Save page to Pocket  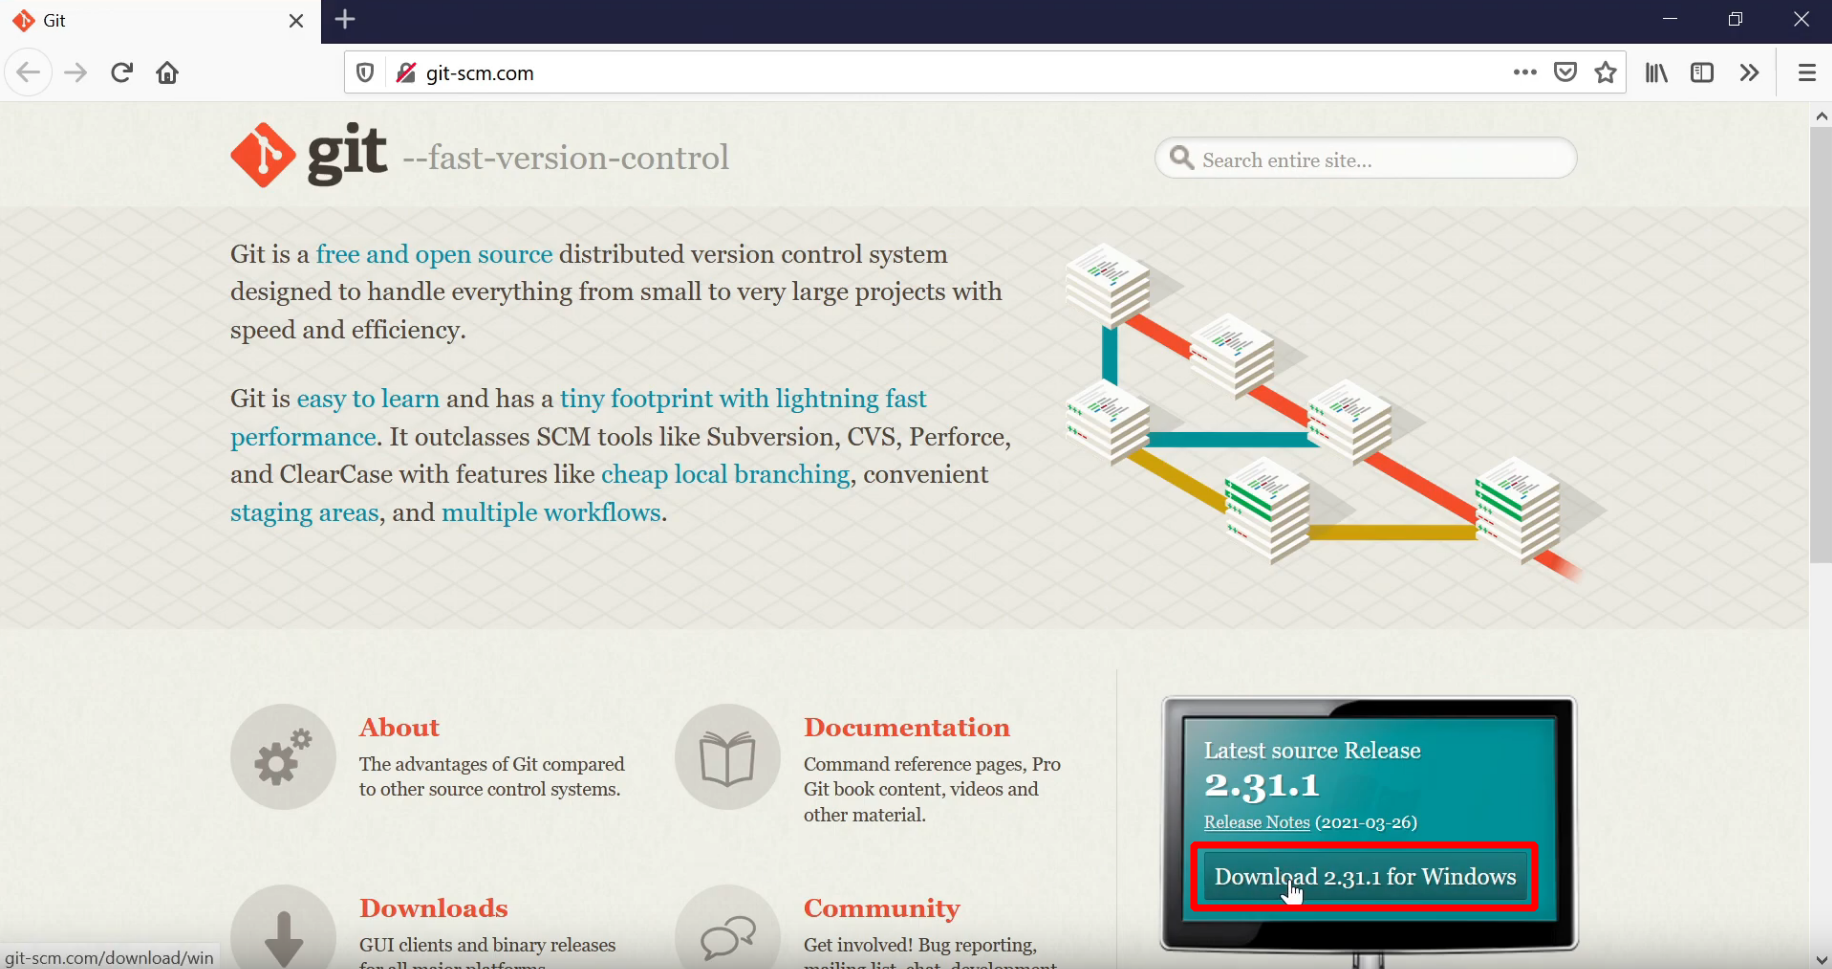click(x=1565, y=73)
